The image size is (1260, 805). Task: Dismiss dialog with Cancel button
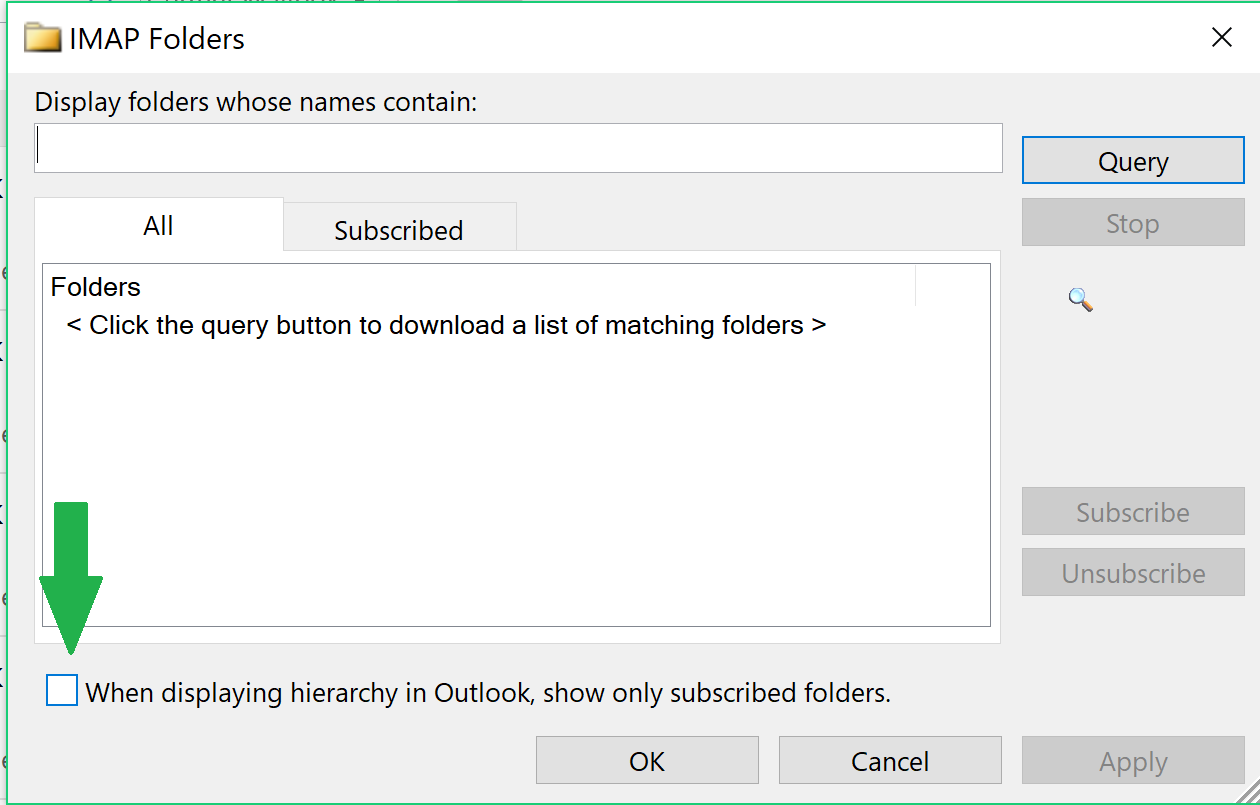(890, 761)
